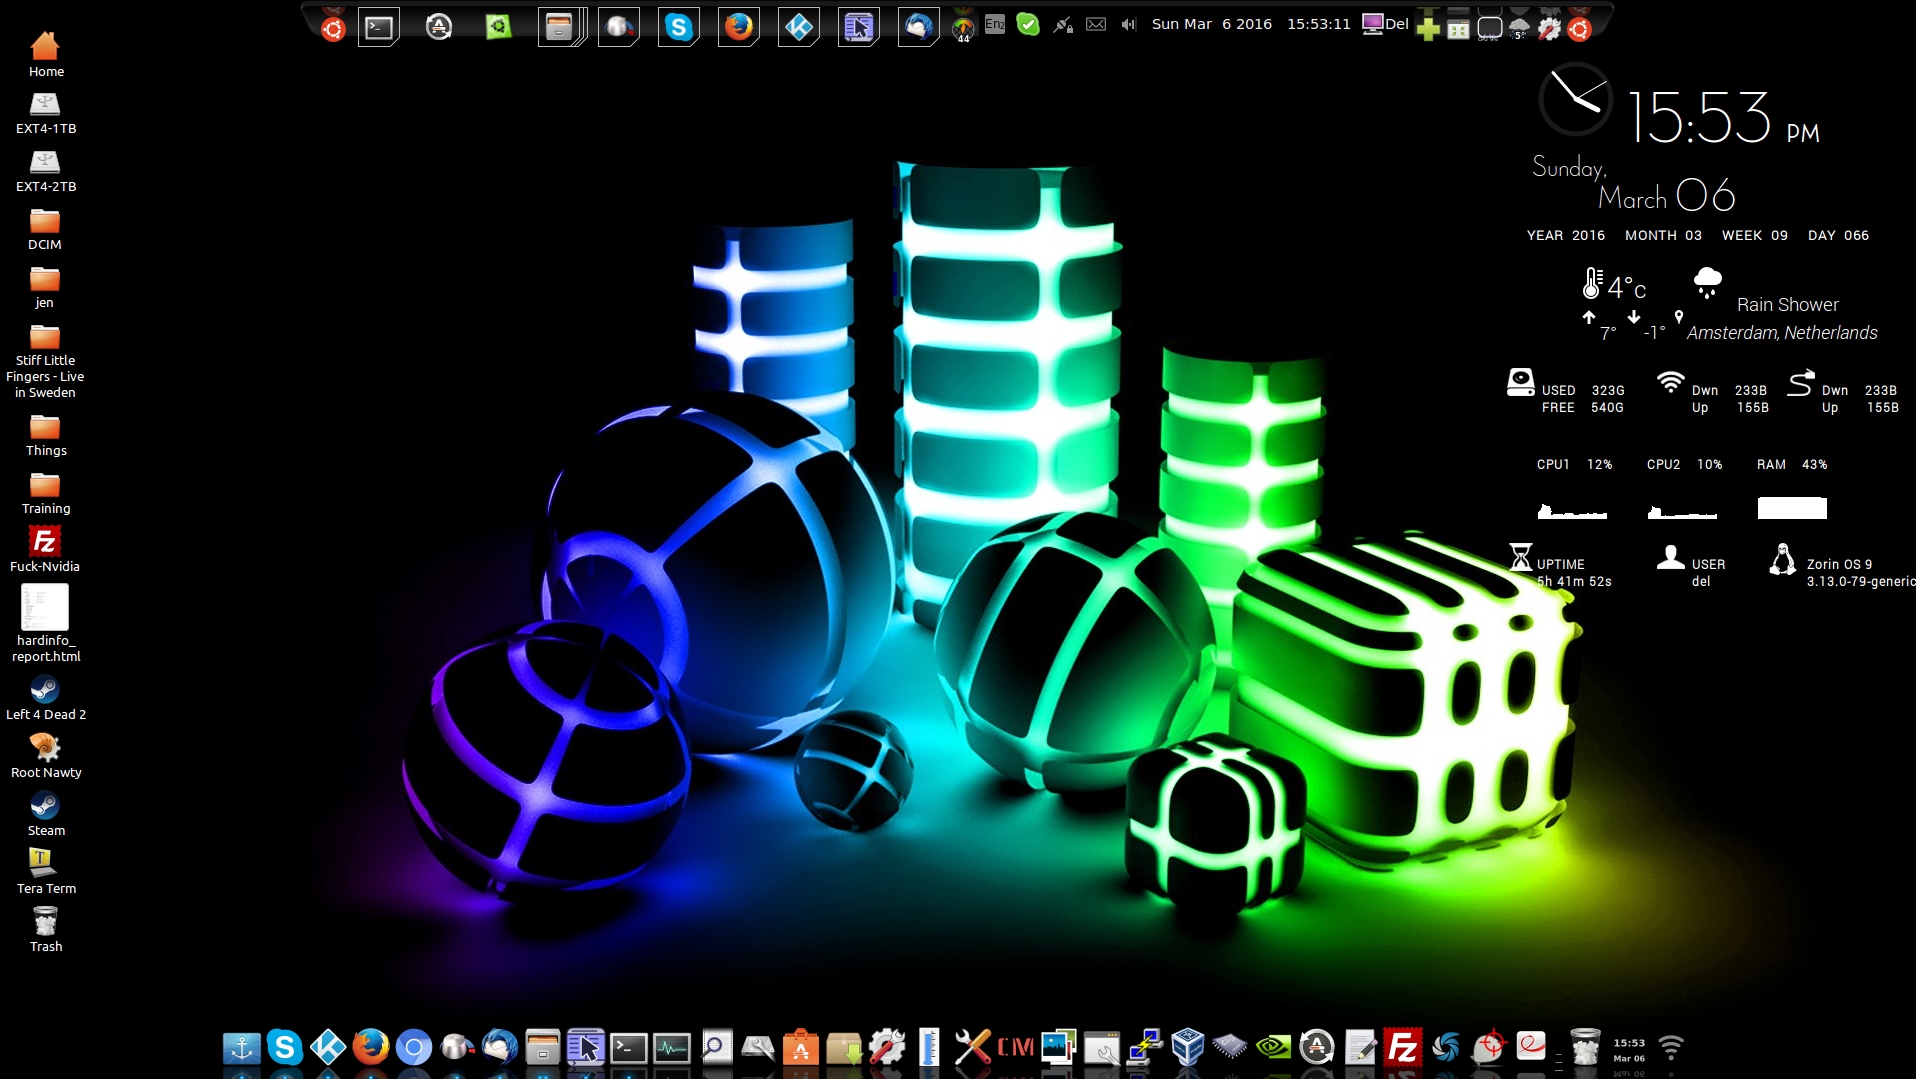Open the volume control in top panel
This screenshot has width=1916, height=1079.
[1128, 25]
